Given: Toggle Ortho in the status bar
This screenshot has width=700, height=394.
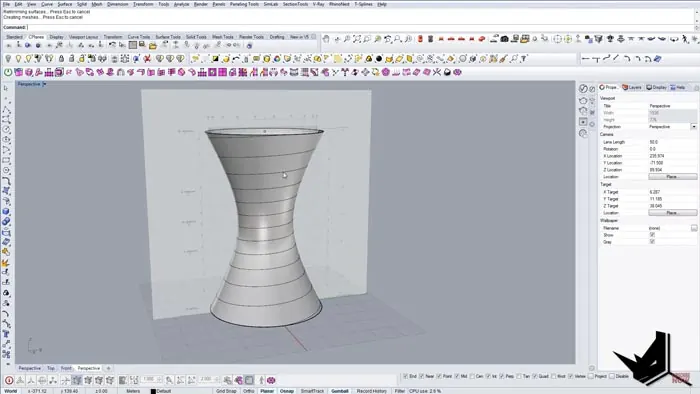Looking at the screenshot, I should [248, 391].
